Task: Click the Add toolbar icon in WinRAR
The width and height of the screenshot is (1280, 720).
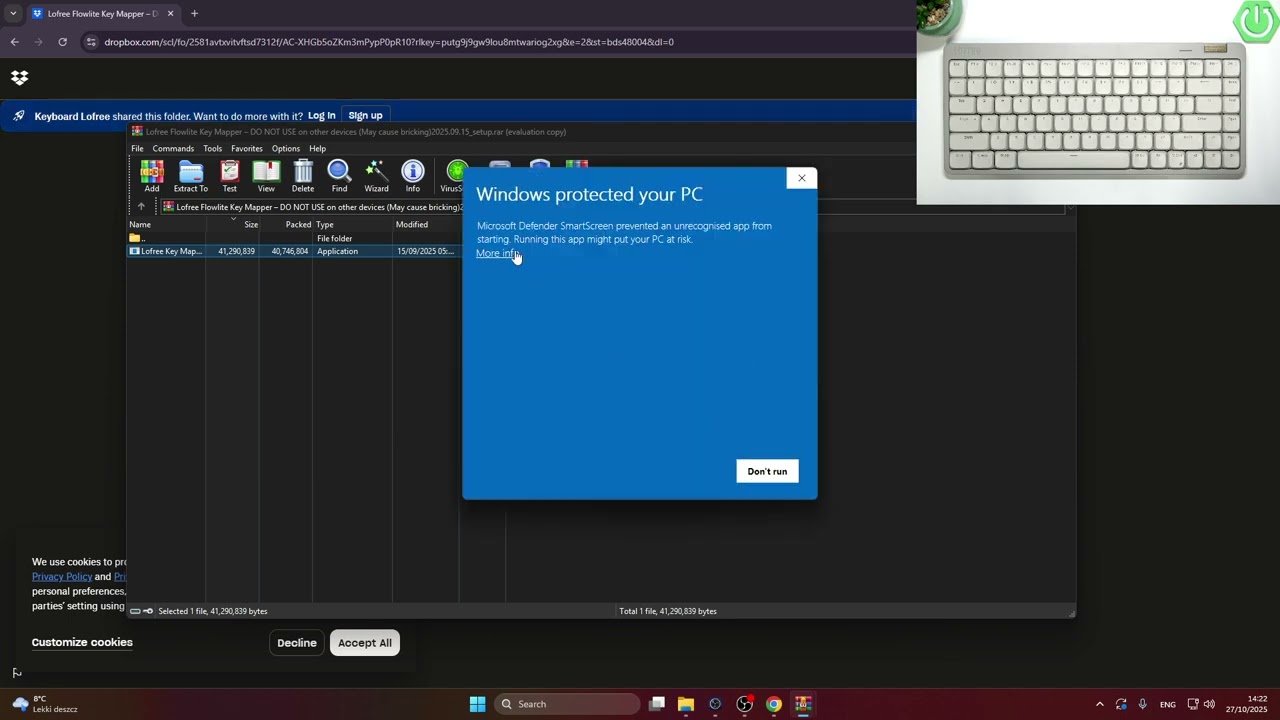Action: (x=152, y=176)
